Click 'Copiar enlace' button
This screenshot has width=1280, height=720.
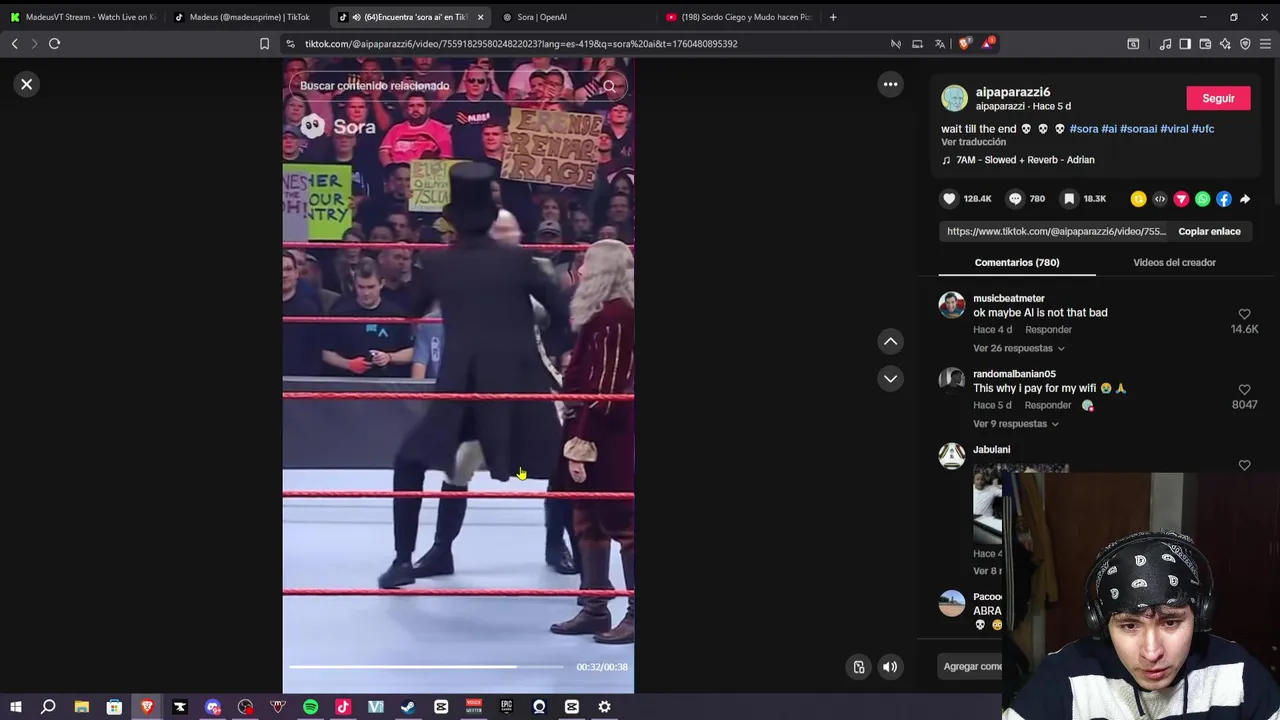coord(1209,231)
